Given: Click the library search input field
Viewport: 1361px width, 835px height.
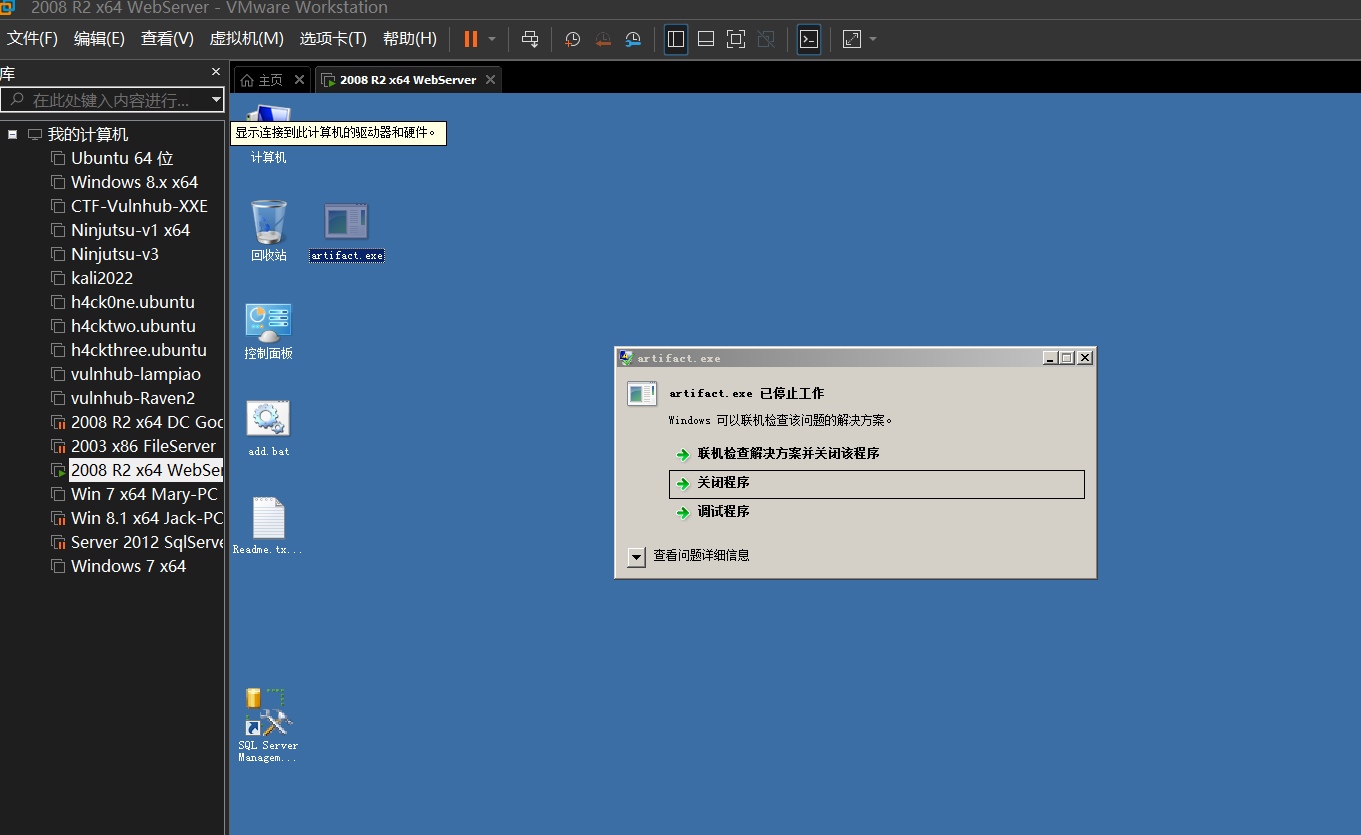Looking at the screenshot, I should 105,100.
